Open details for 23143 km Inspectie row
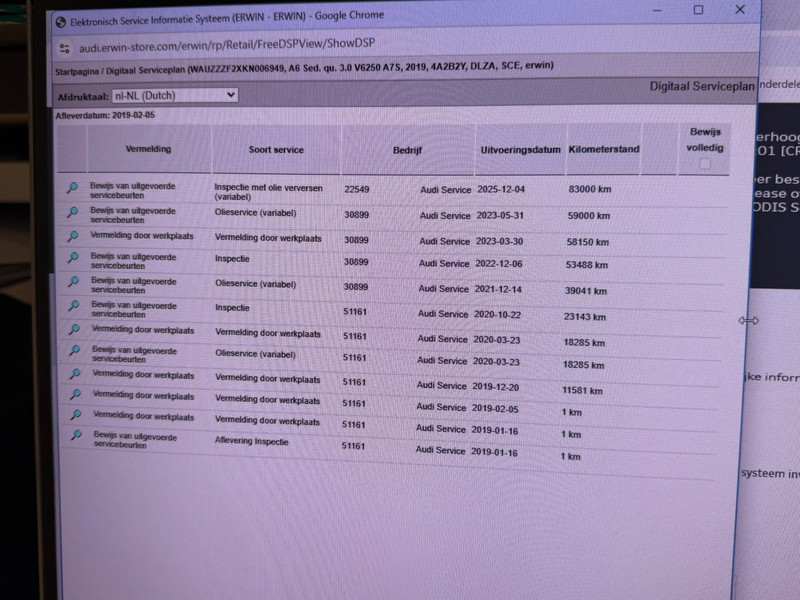 [72, 306]
